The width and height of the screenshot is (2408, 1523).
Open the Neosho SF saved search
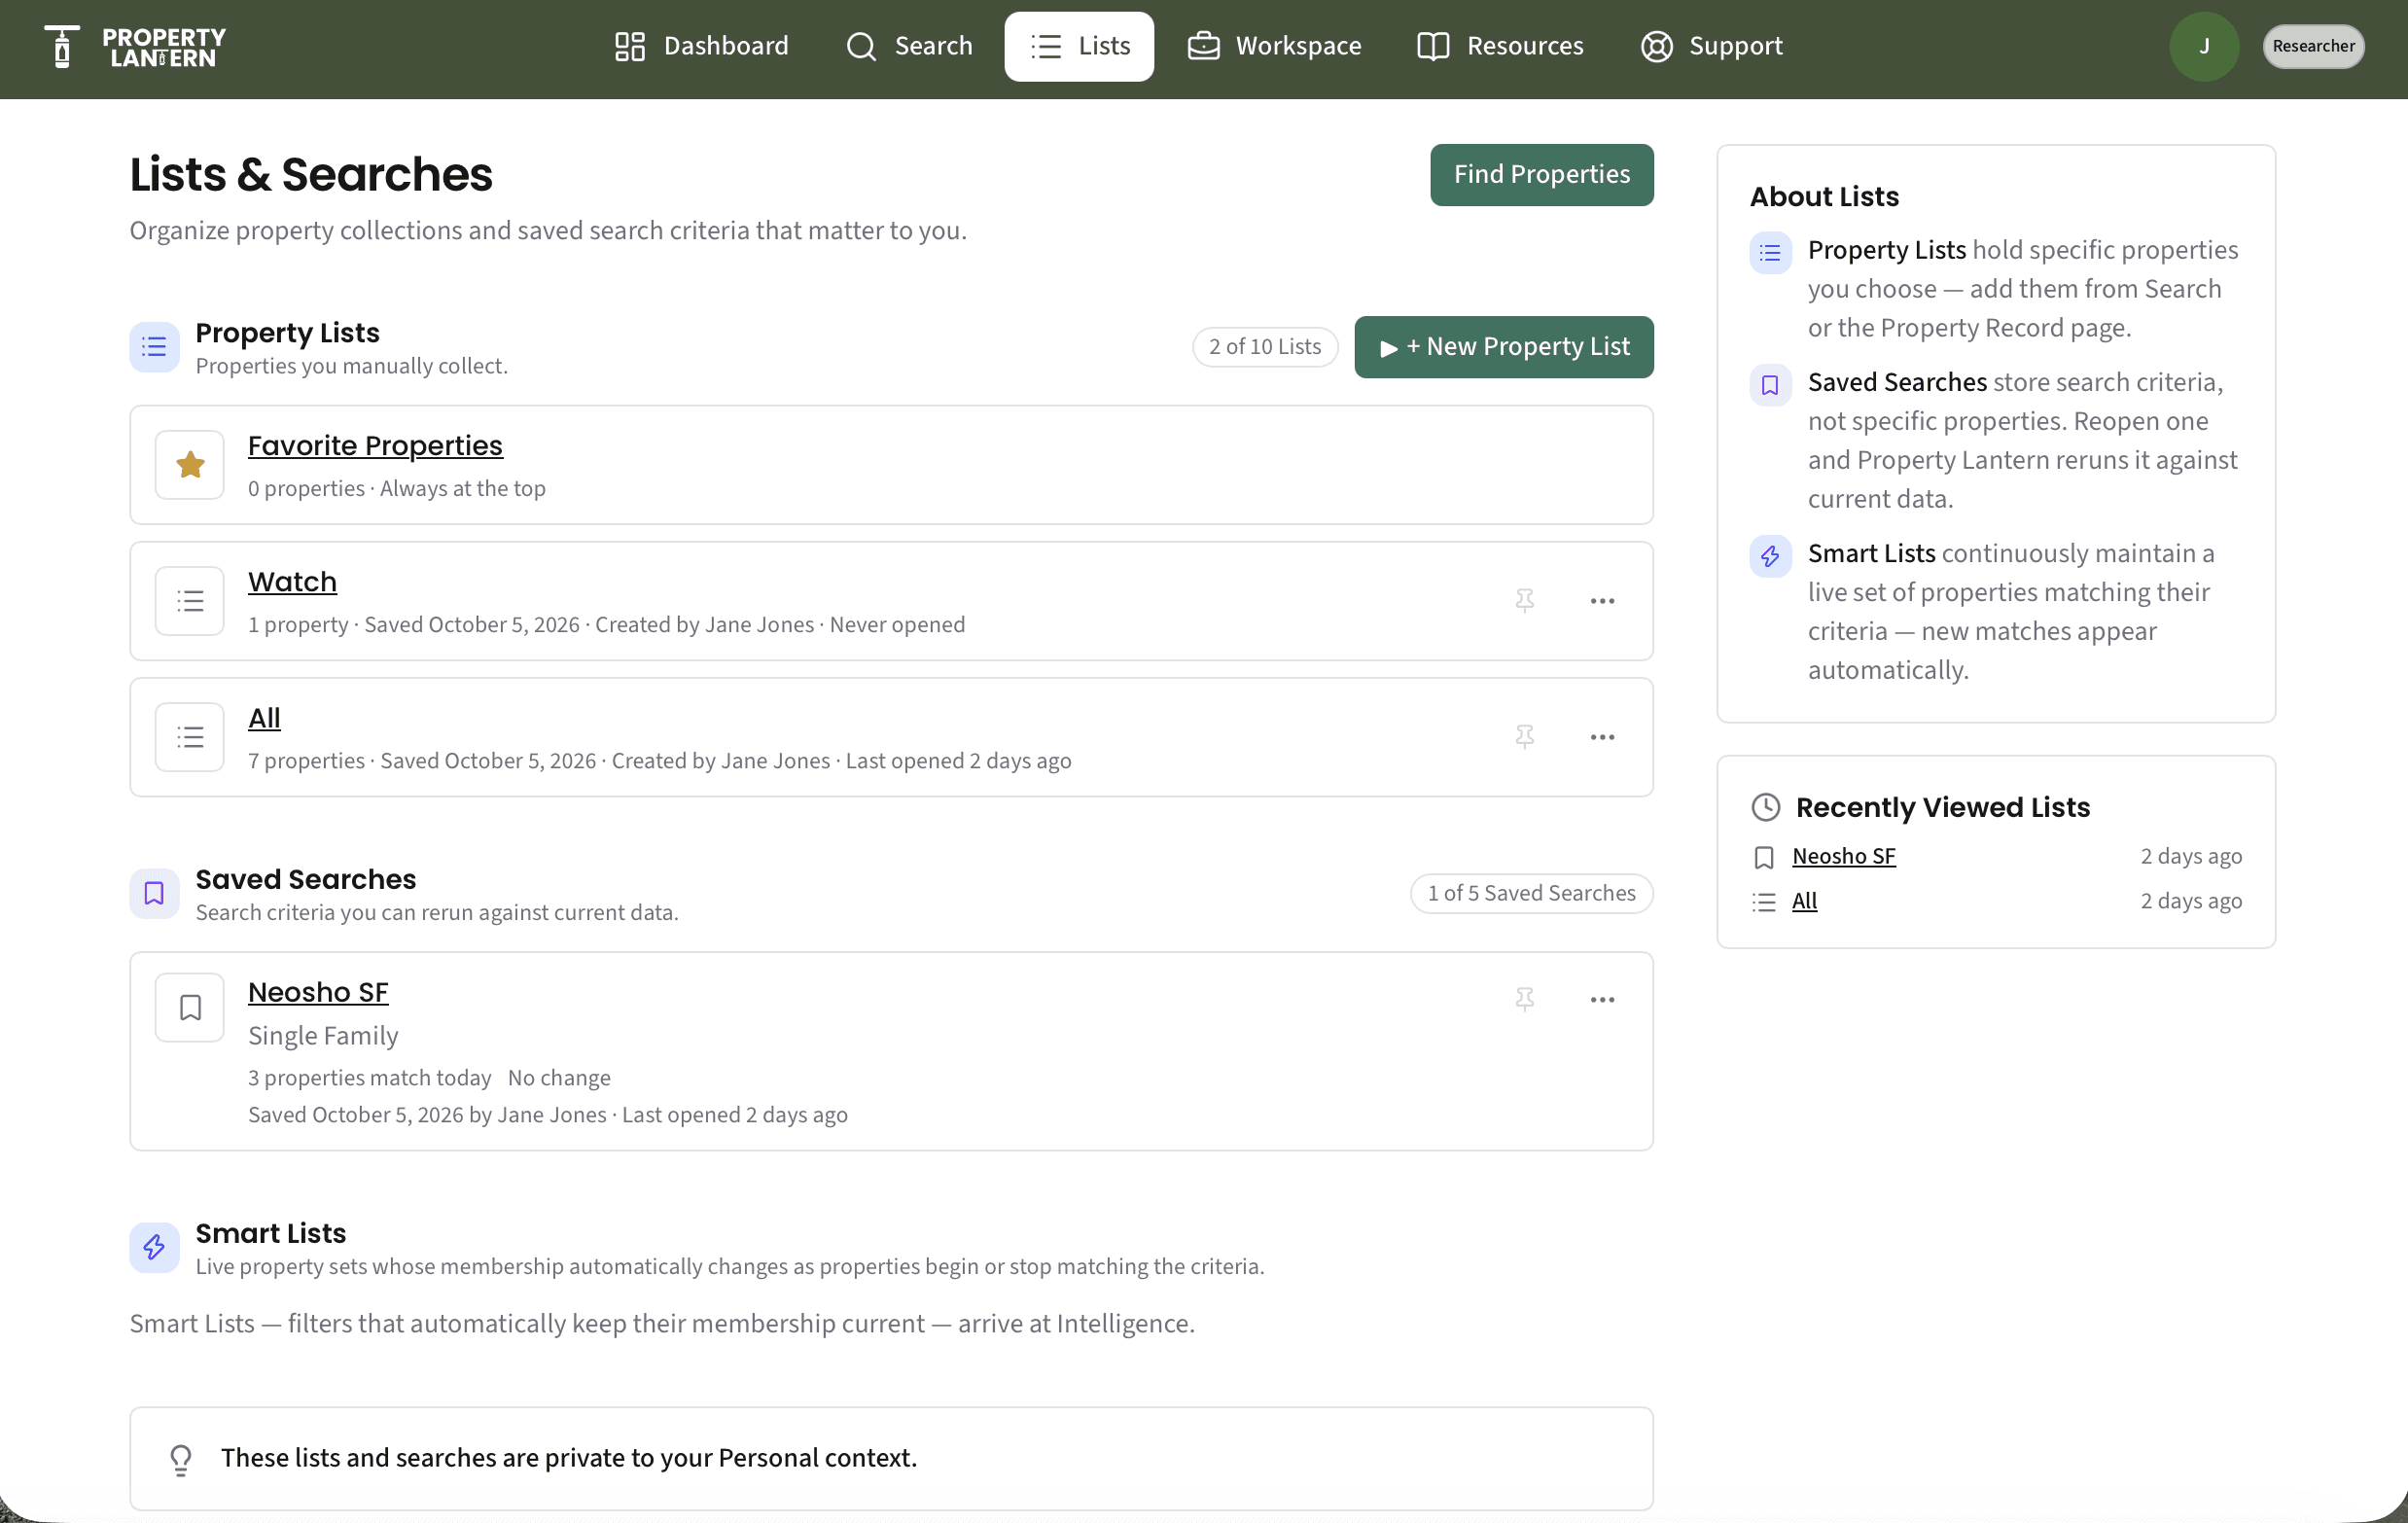[318, 992]
